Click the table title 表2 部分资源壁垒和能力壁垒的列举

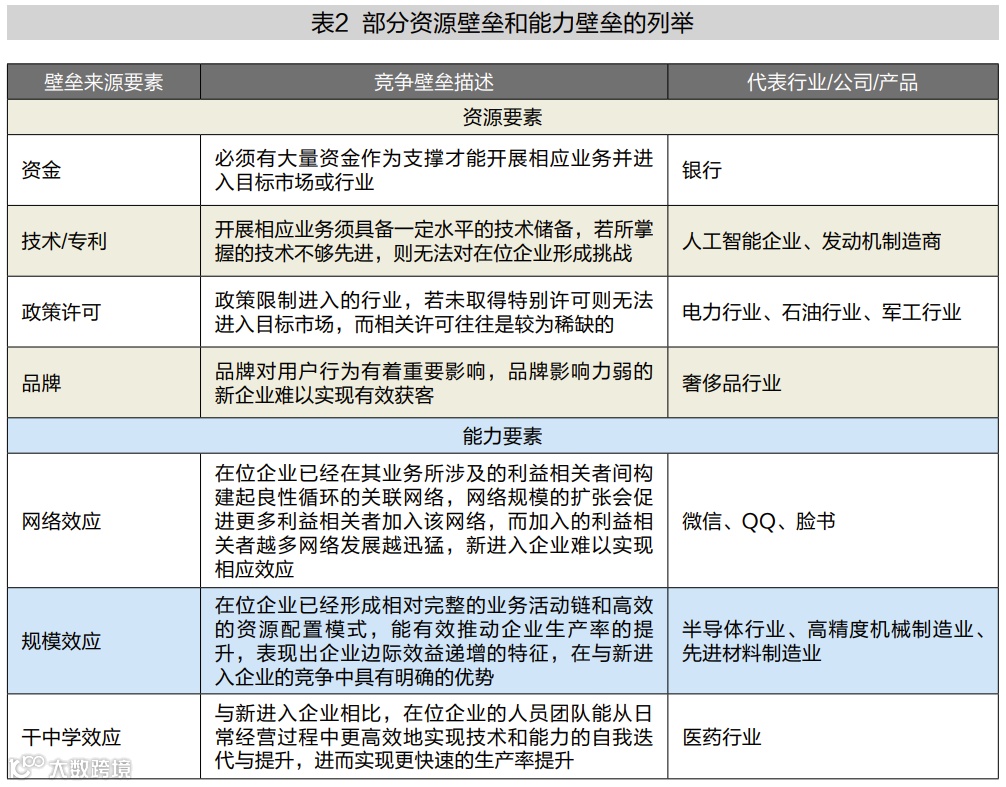pos(502,23)
